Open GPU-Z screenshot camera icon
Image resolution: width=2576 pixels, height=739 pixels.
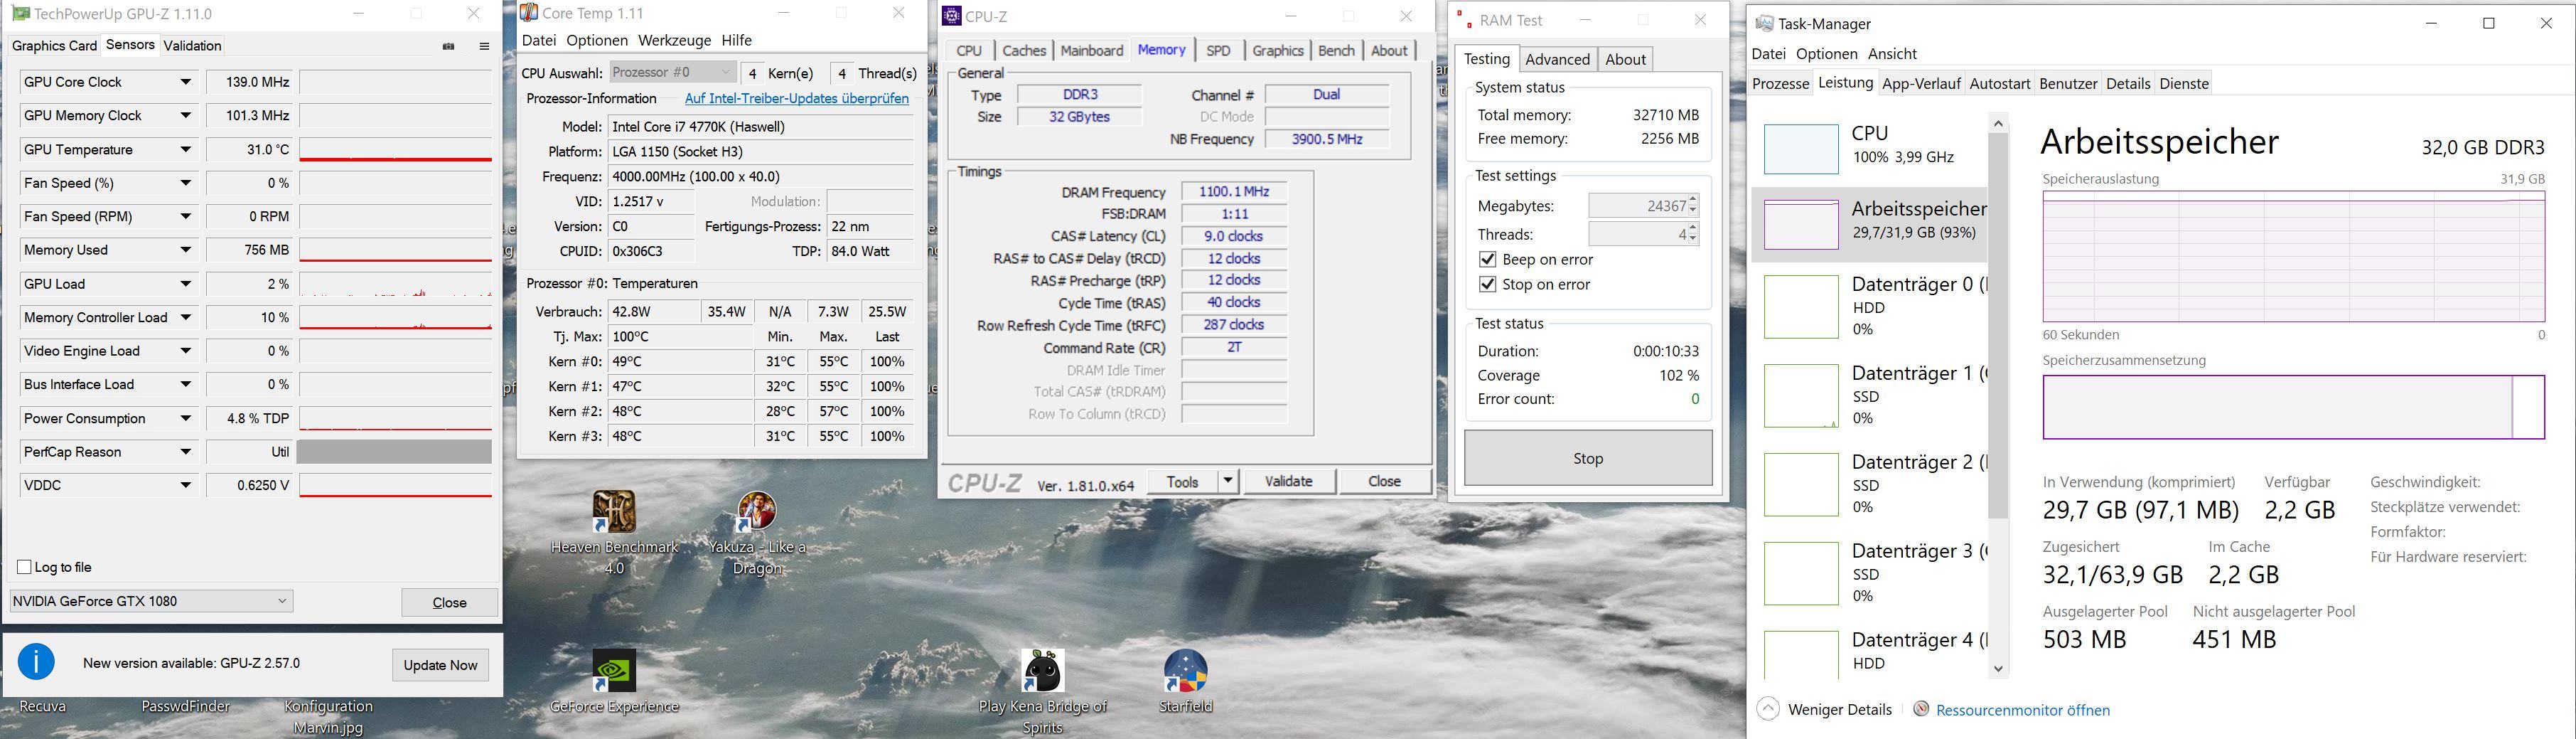[x=449, y=46]
